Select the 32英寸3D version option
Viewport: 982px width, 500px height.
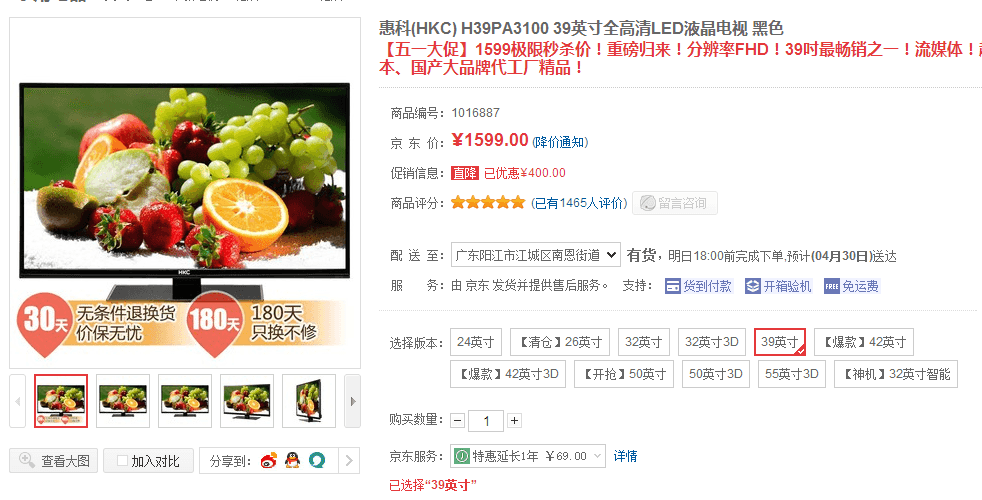(711, 342)
